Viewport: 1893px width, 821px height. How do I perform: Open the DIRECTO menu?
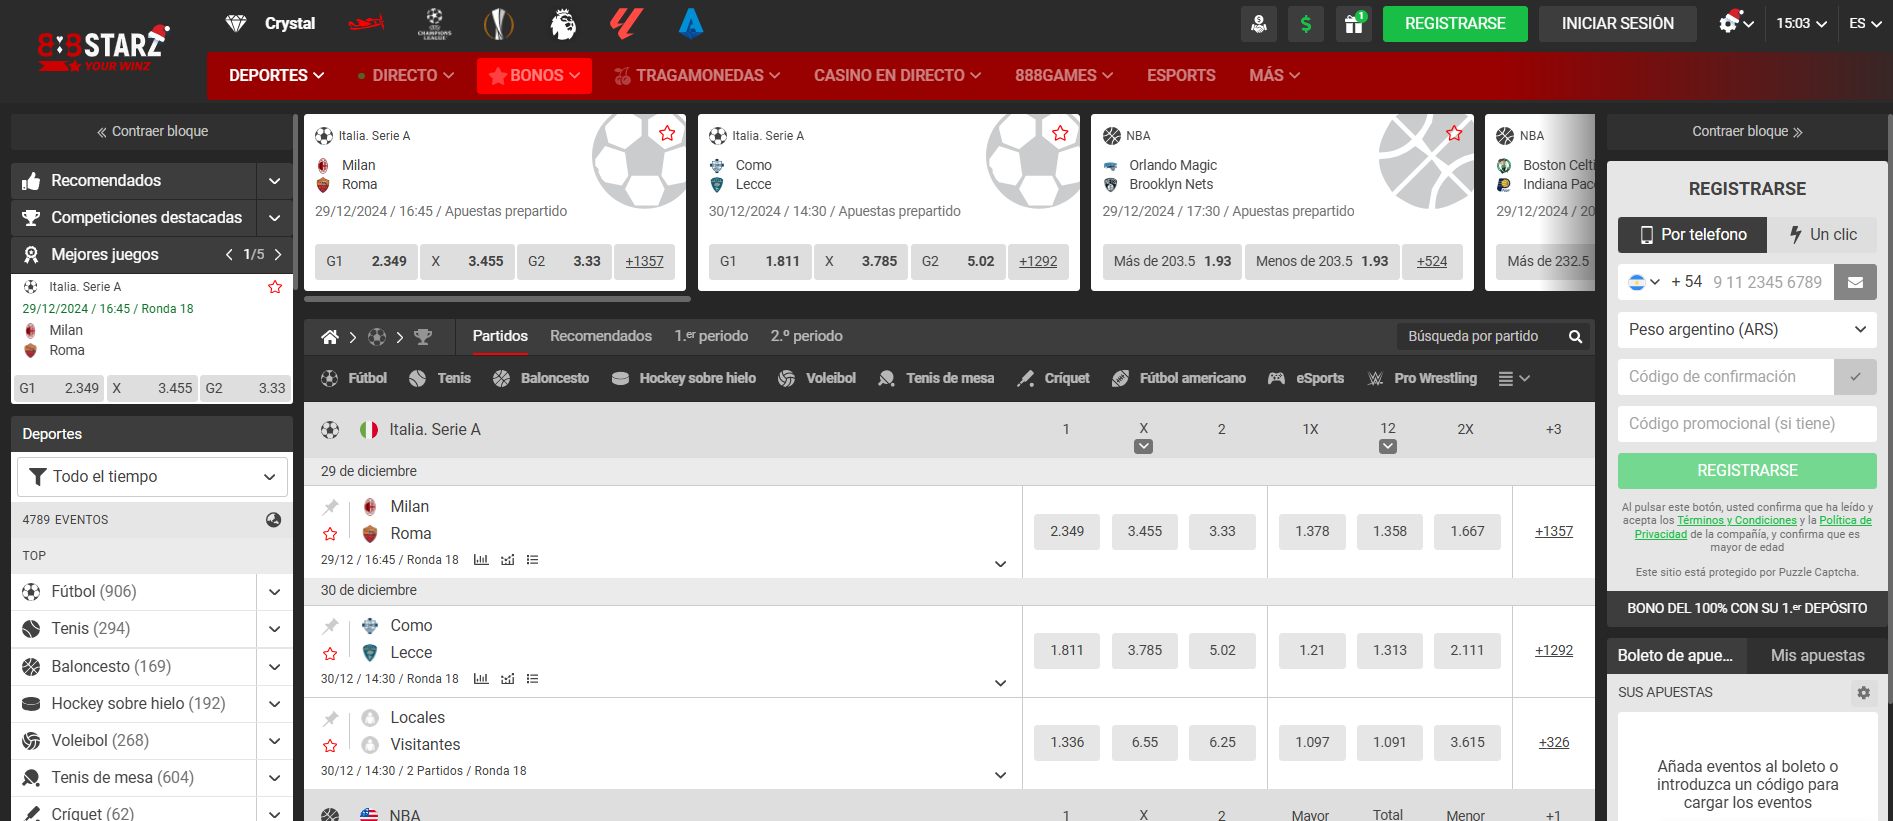click(405, 75)
